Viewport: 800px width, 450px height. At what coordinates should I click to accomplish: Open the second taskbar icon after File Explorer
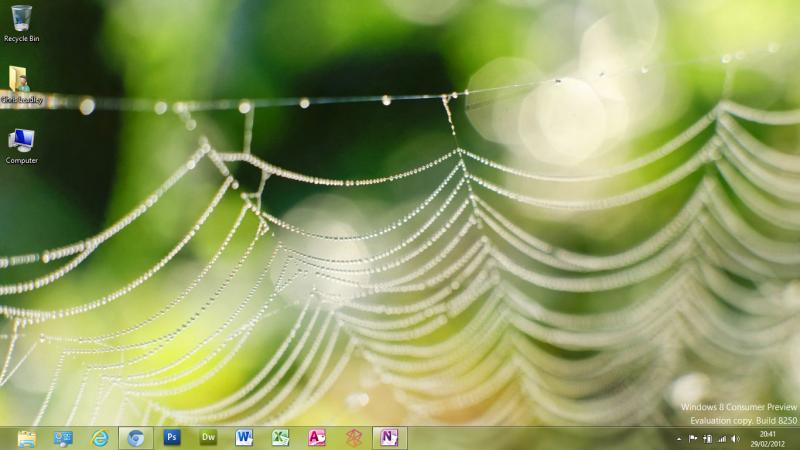[63, 438]
